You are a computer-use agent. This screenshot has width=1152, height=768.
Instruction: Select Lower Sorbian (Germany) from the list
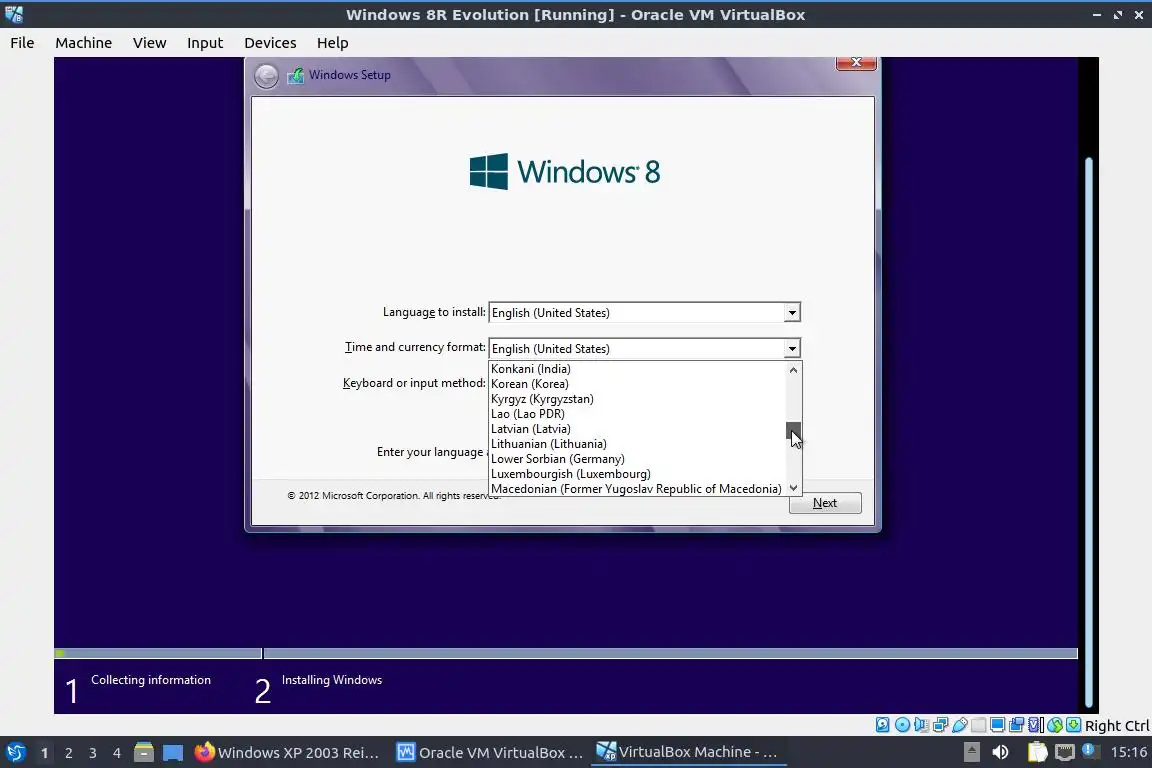pos(636,459)
